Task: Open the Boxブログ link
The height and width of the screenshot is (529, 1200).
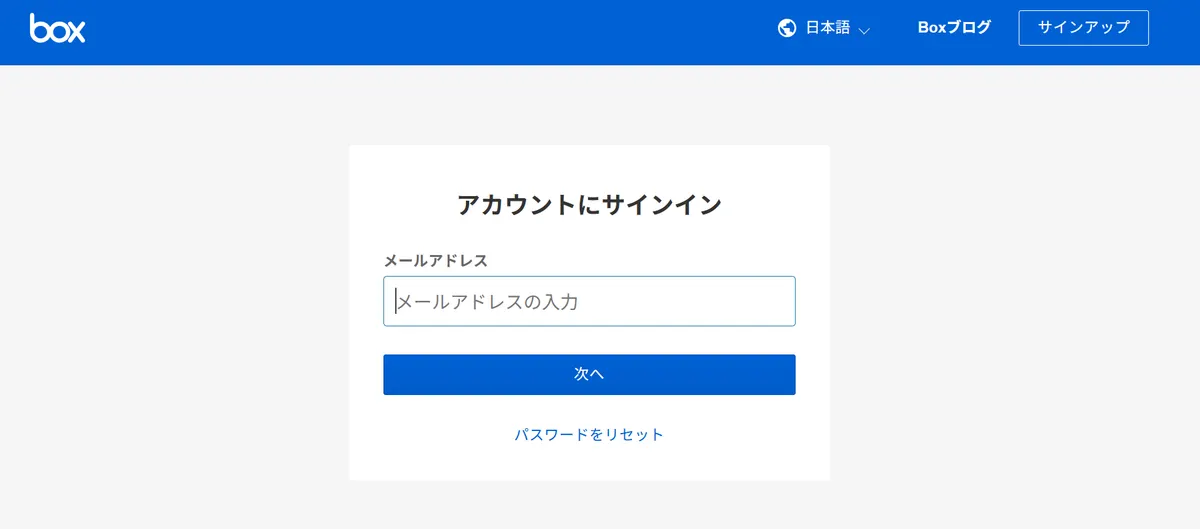Action: click(x=954, y=27)
